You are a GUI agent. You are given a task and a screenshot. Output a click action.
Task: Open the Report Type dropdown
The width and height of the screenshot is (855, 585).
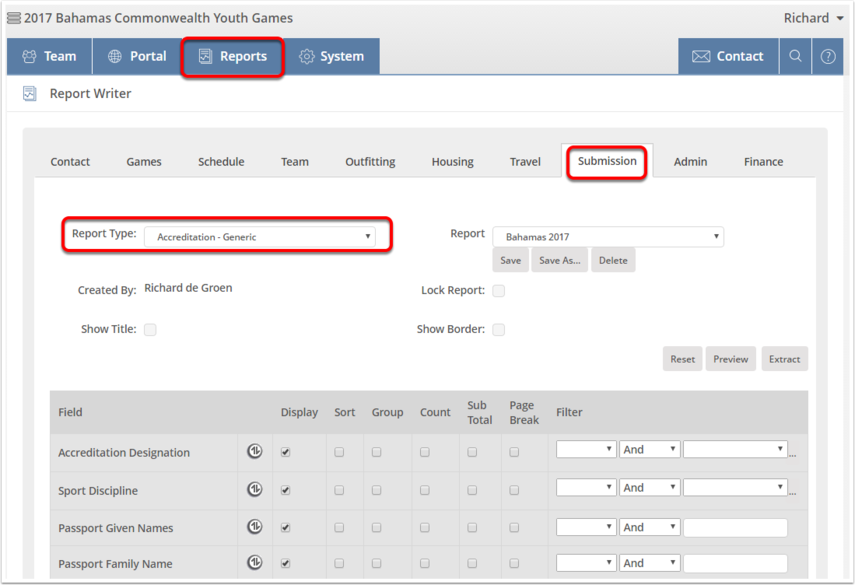[x=264, y=235]
